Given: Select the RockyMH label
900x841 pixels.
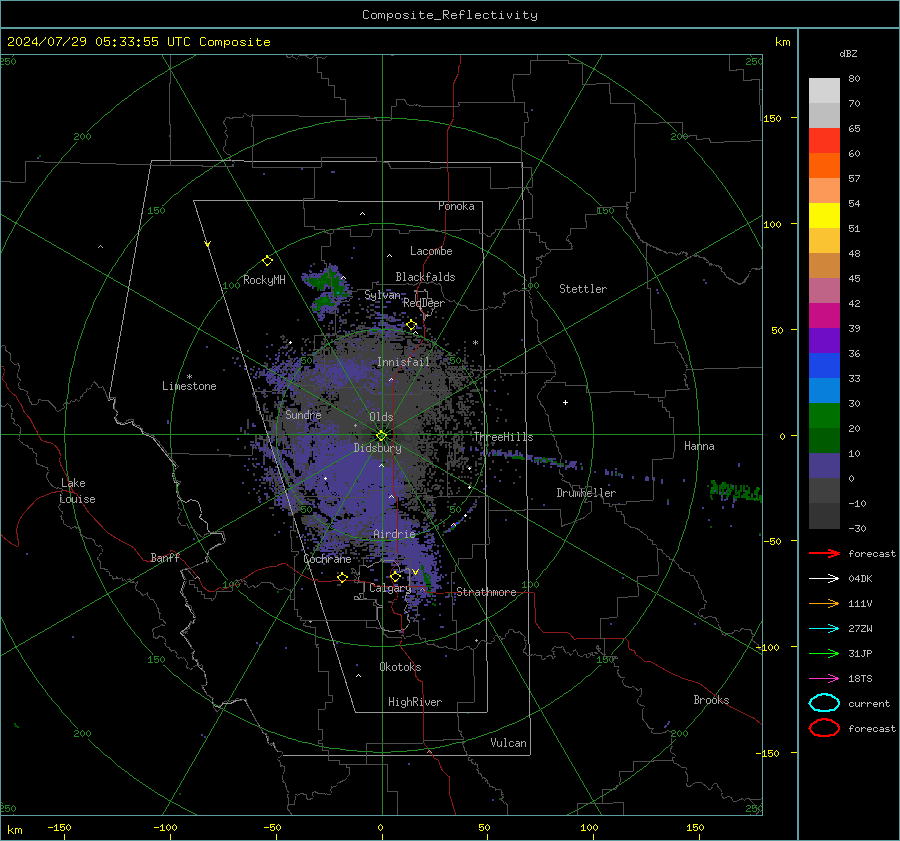Looking at the screenshot, I should tap(264, 280).
